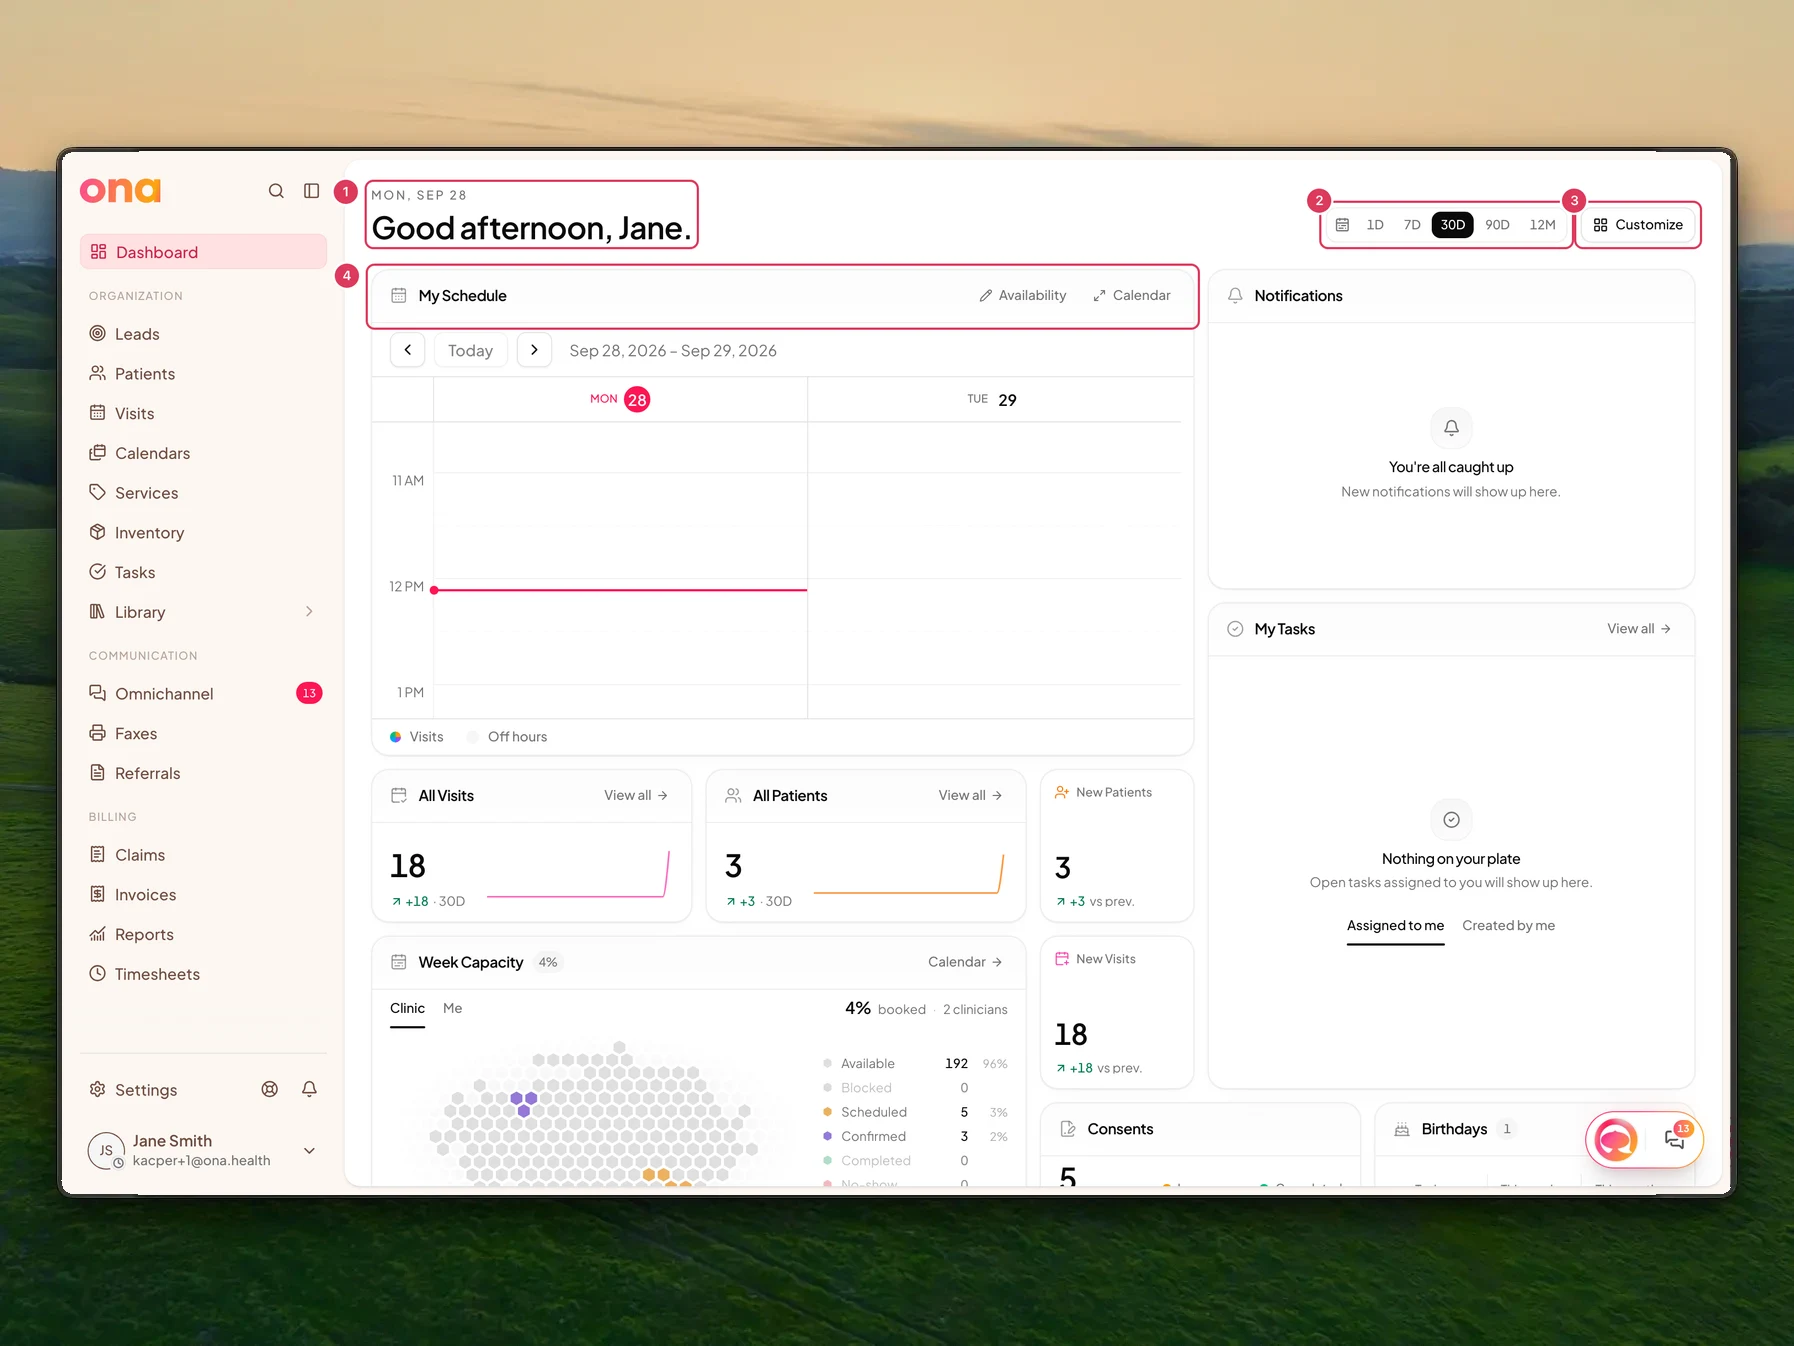This screenshot has height=1346, width=1794.
Task: Select the 1D time range
Action: (1375, 225)
